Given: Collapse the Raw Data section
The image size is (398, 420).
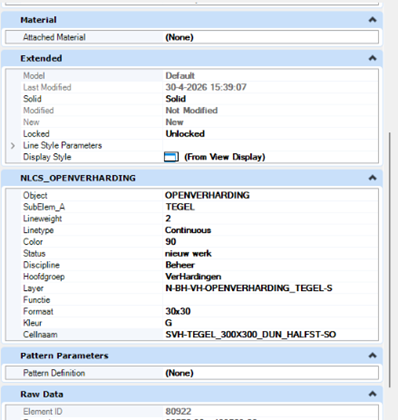Looking at the screenshot, I should [372, 394].
